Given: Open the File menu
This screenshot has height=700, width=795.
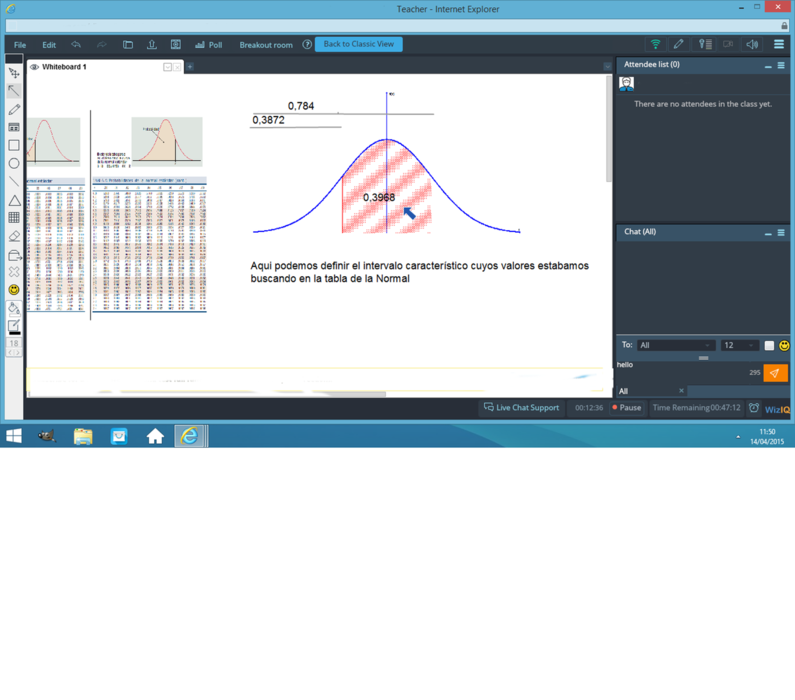Looking at the screenshot, I should click(x=20, y=45).
